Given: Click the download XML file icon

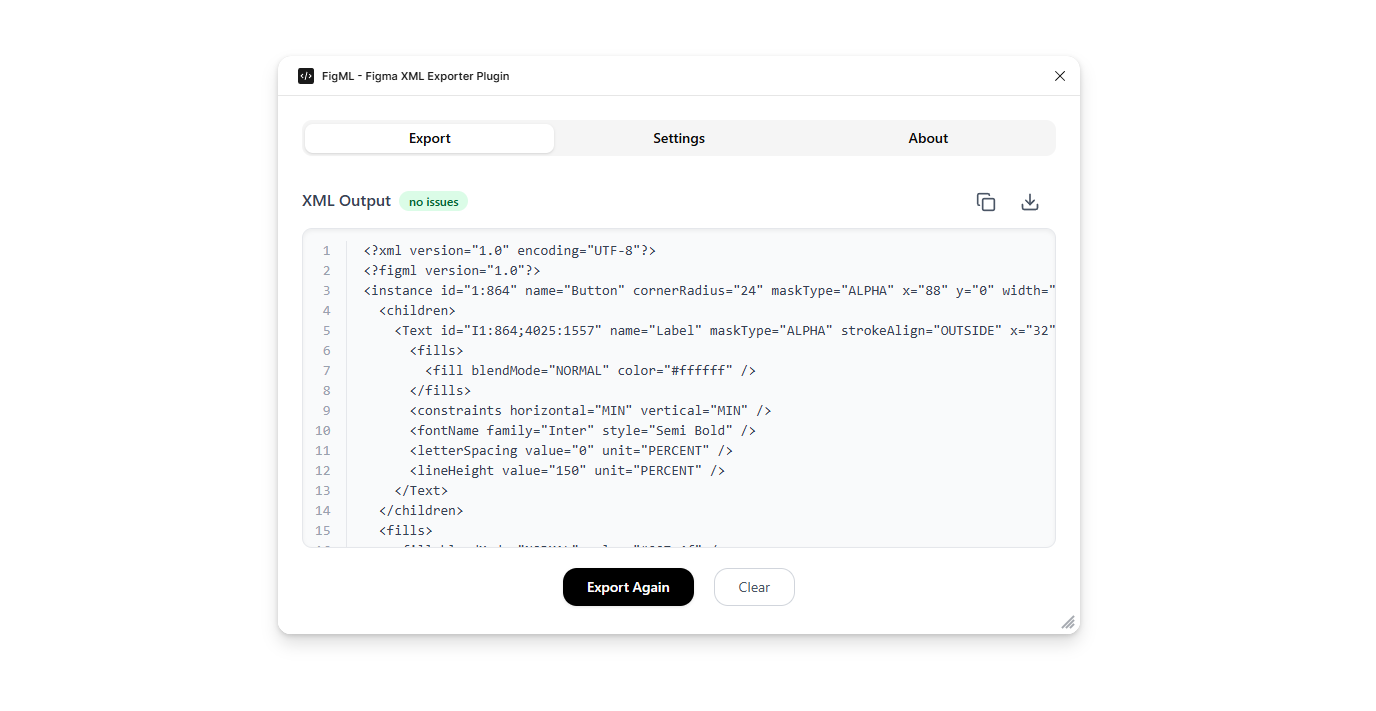Looking at the screenshot, I should pos(1029,201).
